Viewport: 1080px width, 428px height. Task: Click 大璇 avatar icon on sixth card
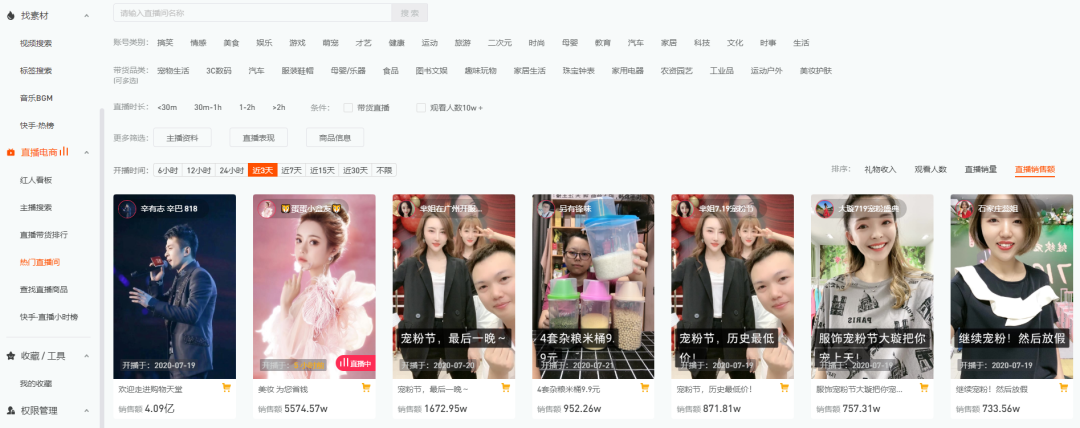pos(825,209)
